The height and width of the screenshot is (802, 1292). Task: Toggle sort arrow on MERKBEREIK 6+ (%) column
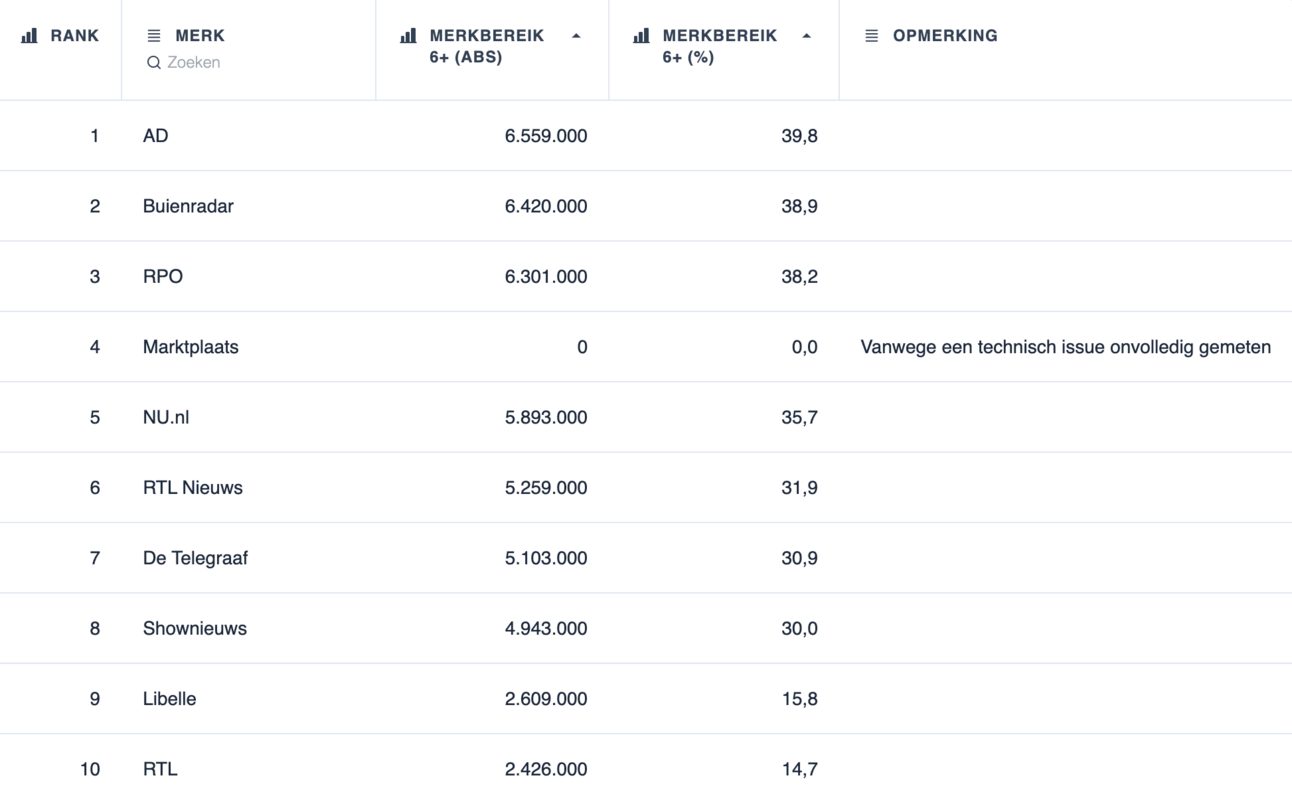coord(807,36)
